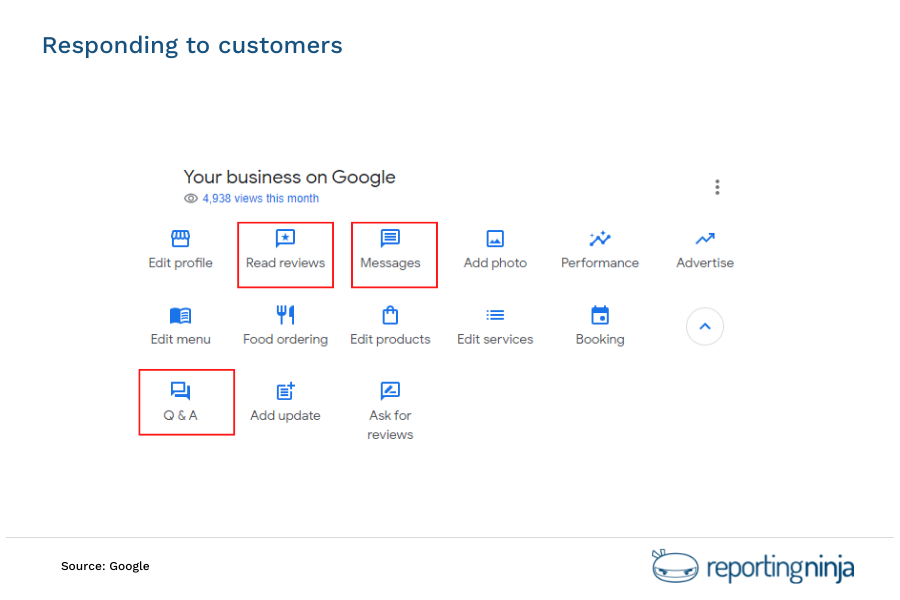900x600 pixels.
Task: Open the Edit products shopping bag icon
Action: coord(390,315)
